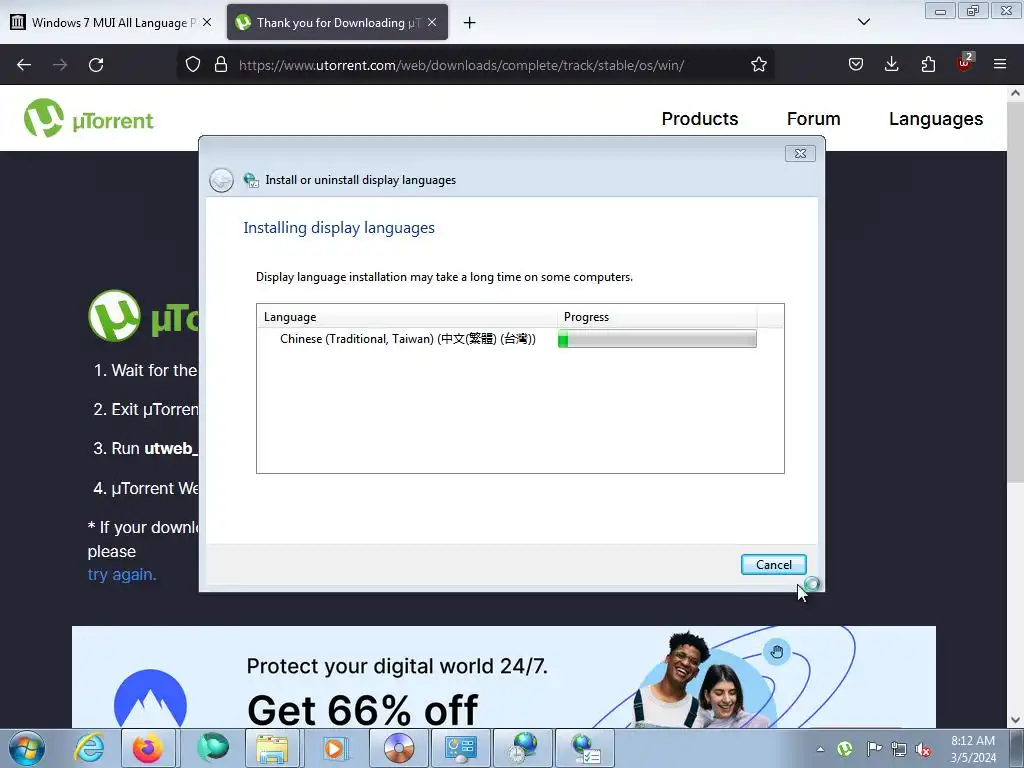Open the disc burner taskbar icon
This screenshot has width=1024, height=768.
pyautogui.click(x=398, y=748)
